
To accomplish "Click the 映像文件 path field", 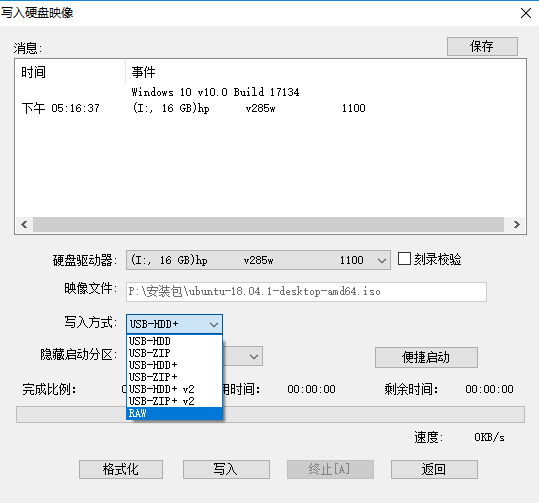I will [306, 292].
